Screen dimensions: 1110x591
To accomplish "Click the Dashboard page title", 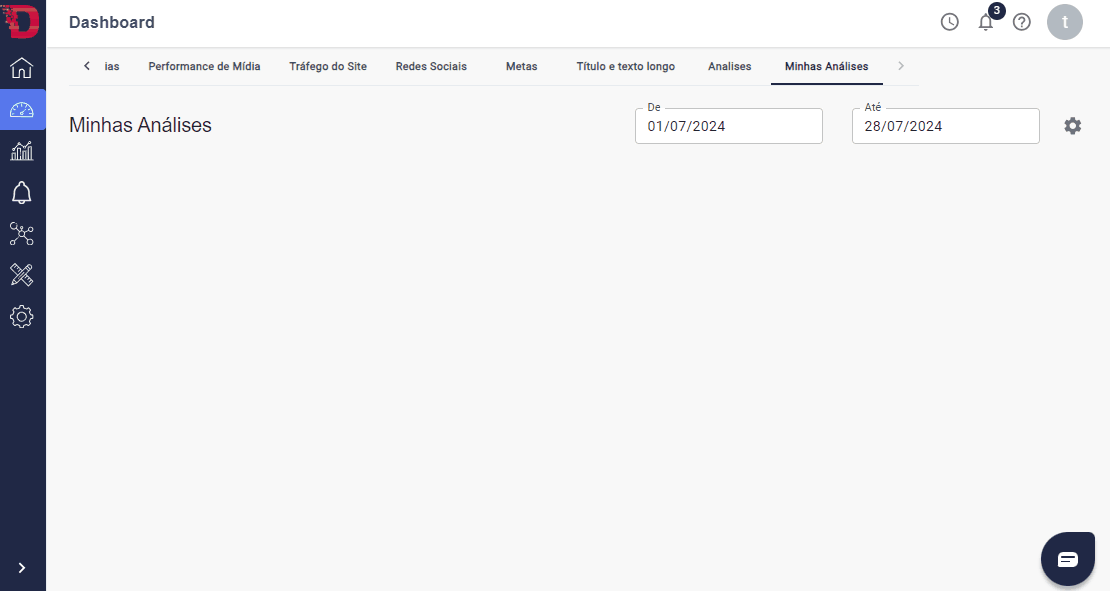I will [x=112, y=23].
